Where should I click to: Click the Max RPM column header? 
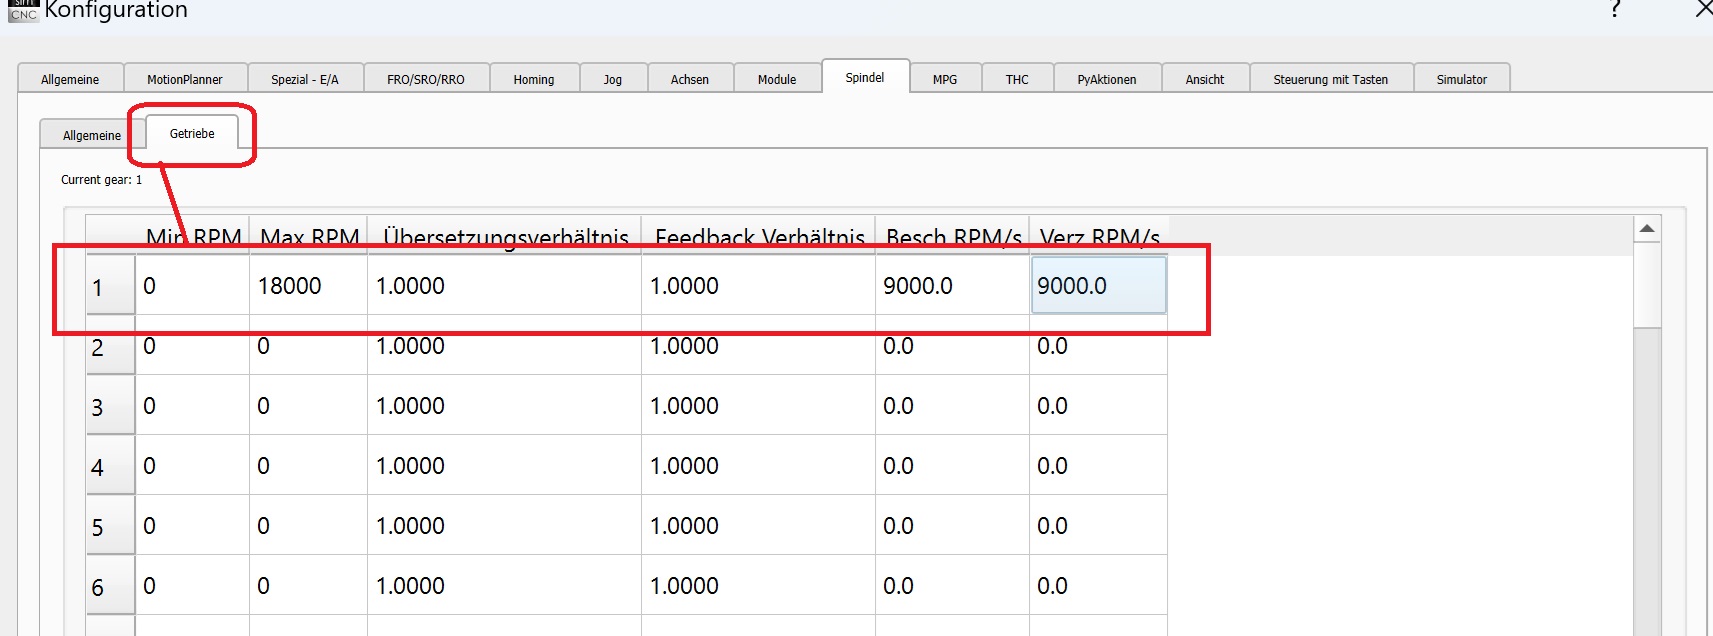click(x=308, y=237)
